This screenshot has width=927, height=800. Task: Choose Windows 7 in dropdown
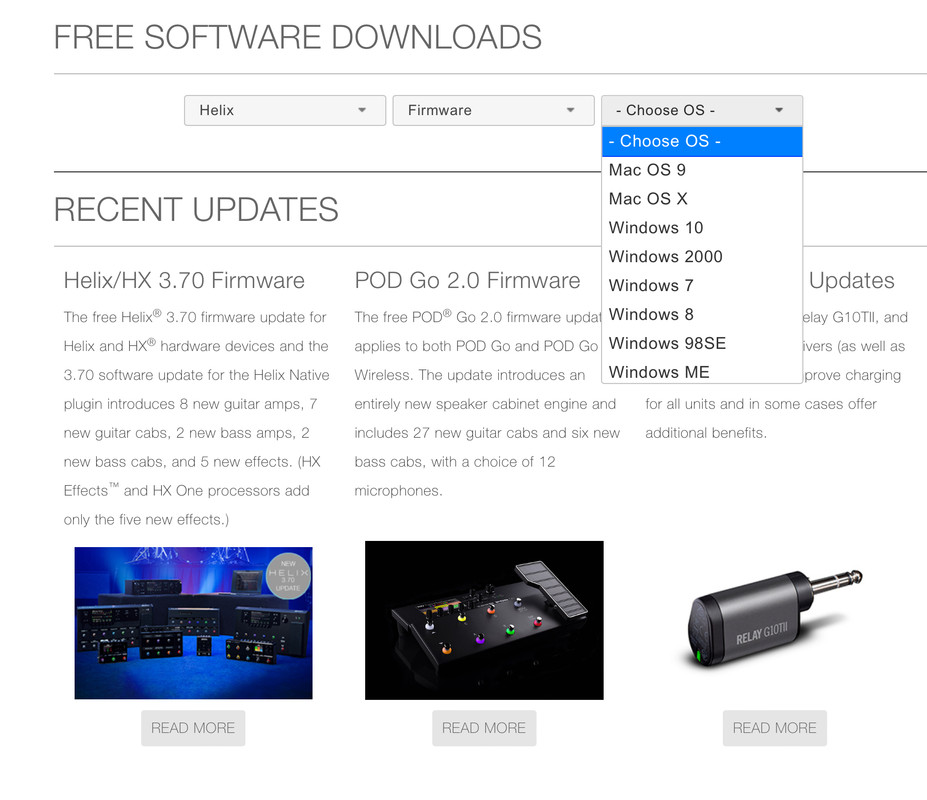[702, 286]
